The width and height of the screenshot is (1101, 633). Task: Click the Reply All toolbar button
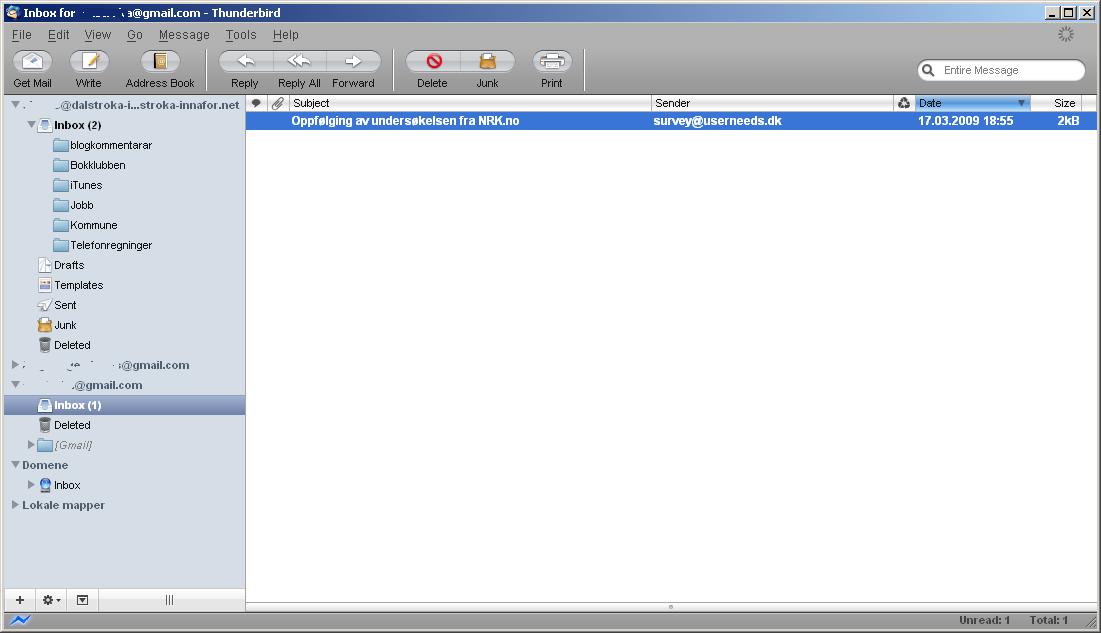(x=299, y=62)
